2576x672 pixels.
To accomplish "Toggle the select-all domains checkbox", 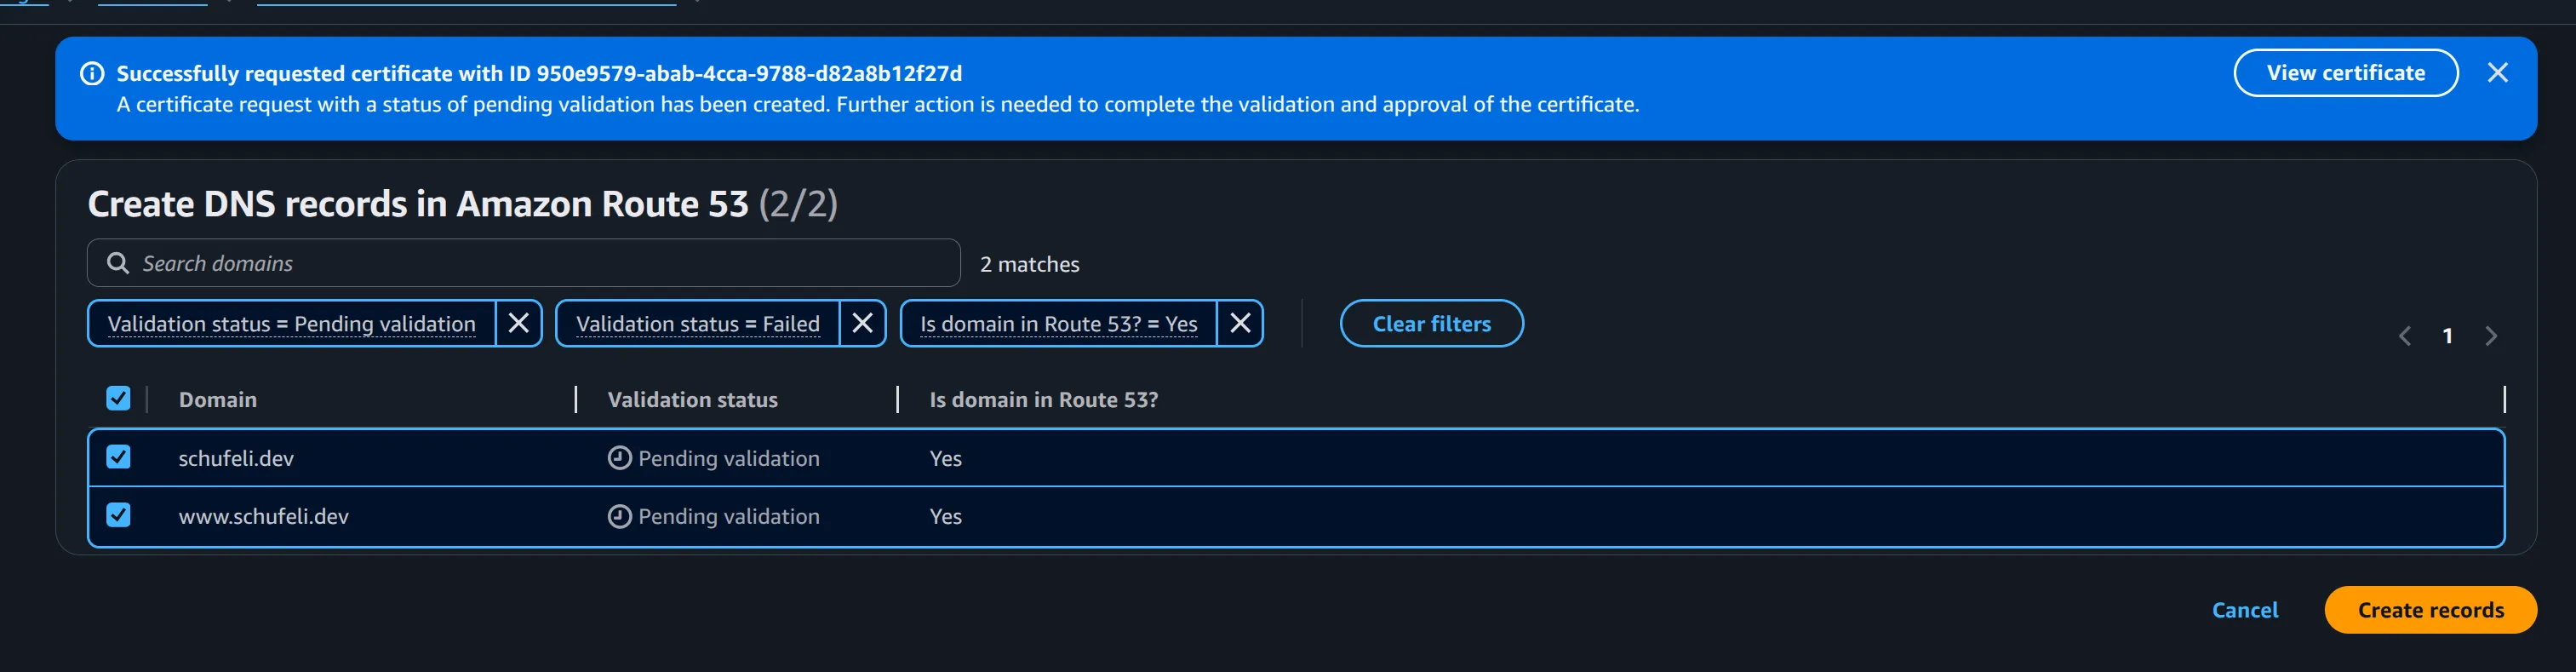I will click(118, 399).
